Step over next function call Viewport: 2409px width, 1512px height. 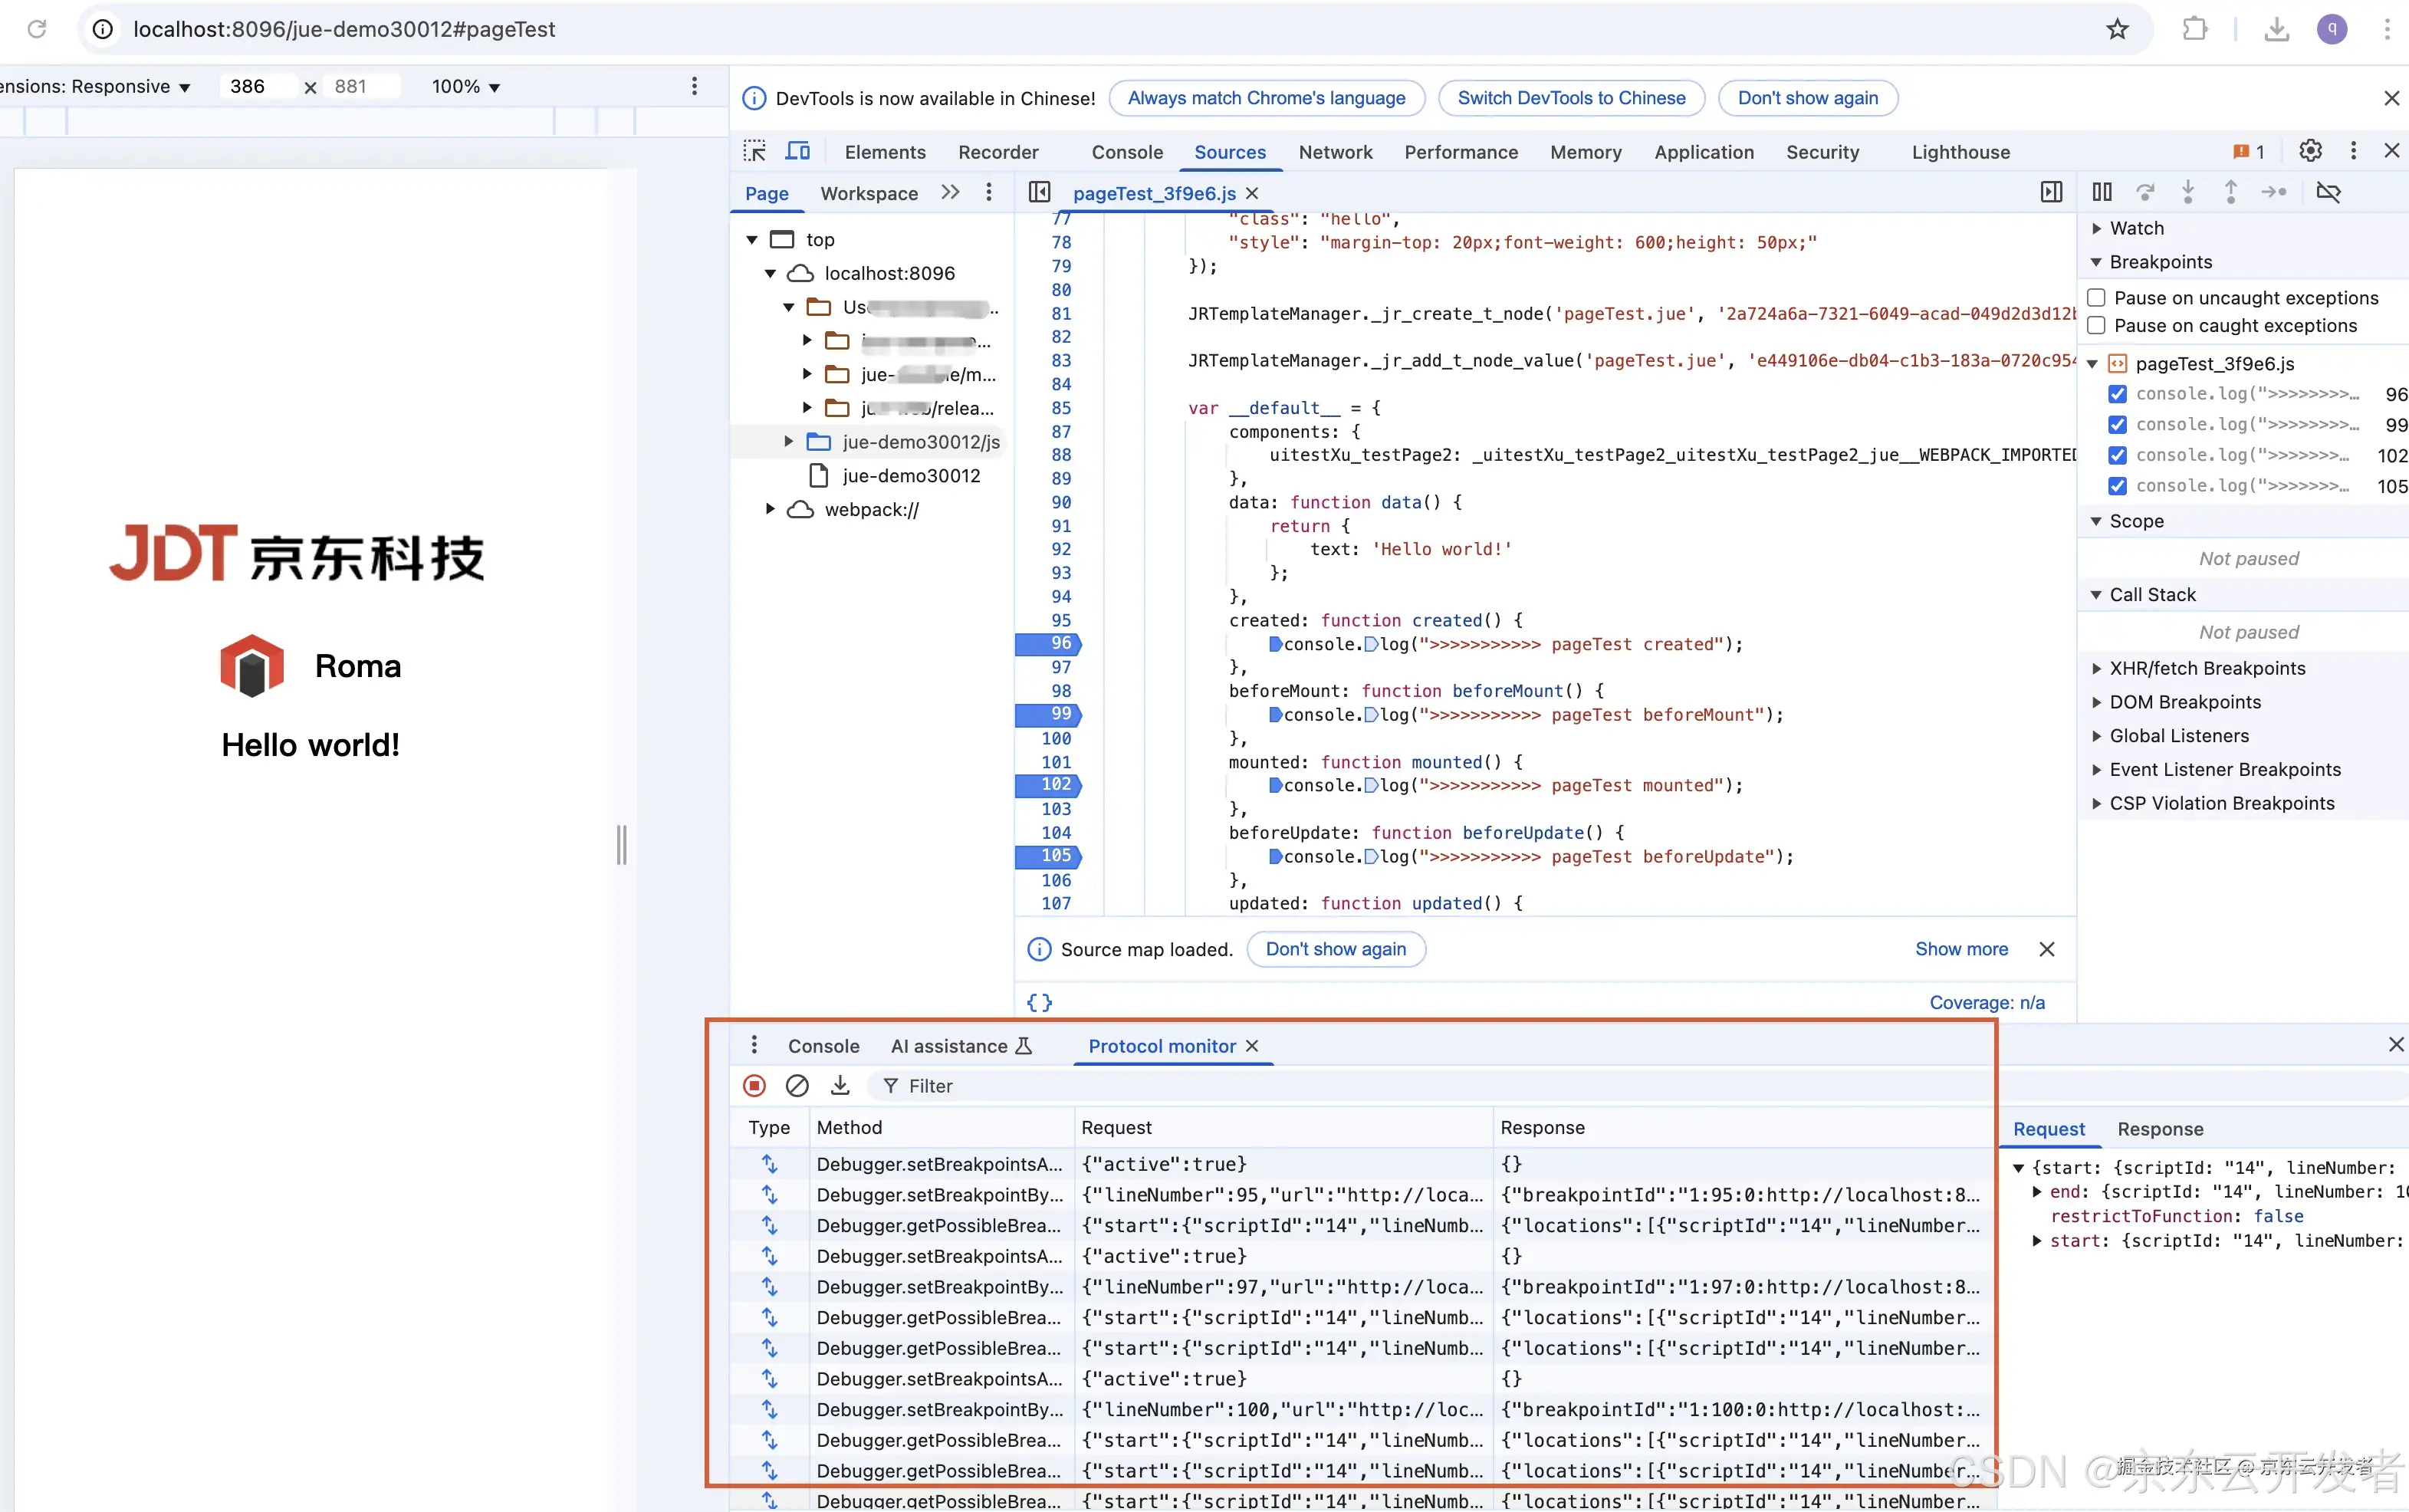pos(2147,192)
